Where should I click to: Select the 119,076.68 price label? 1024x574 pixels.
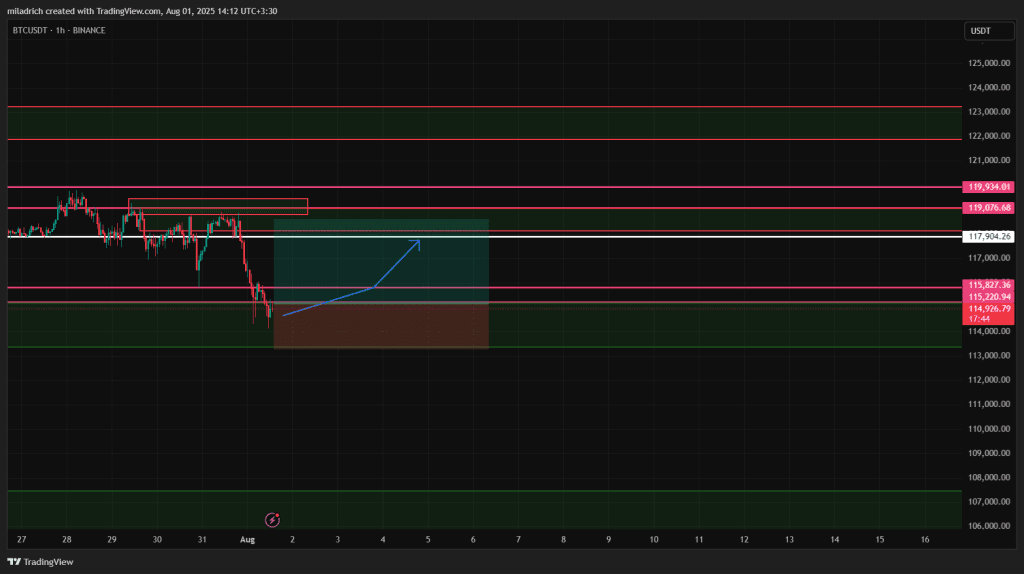pos(991,208)
